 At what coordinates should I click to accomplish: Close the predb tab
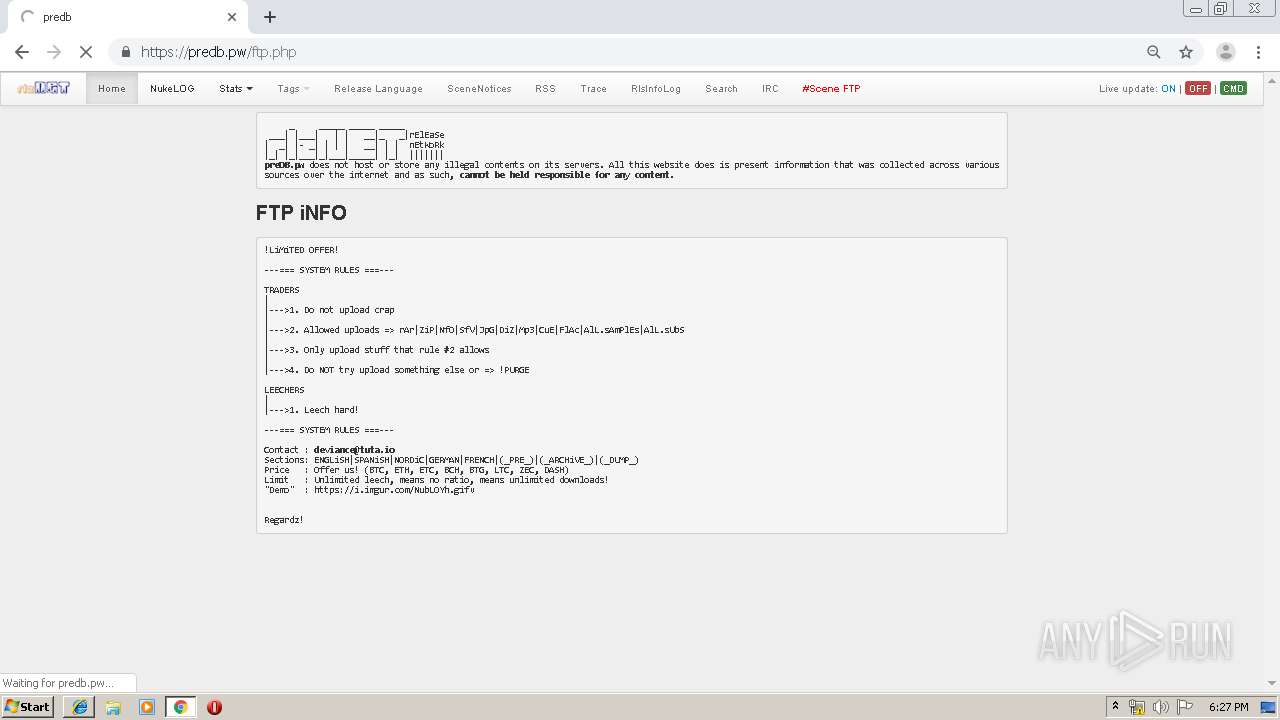click(232, 17)
